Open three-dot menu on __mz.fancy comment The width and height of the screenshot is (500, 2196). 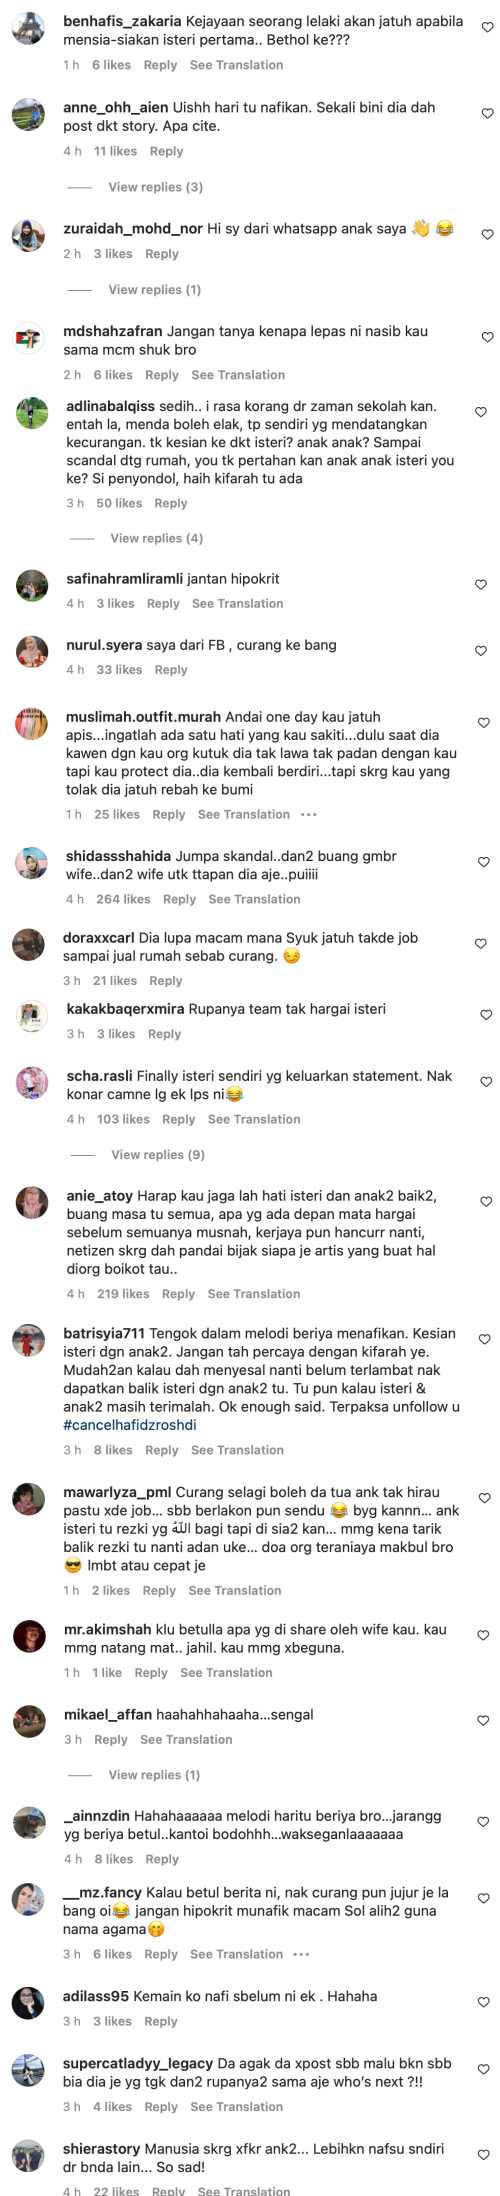tap(301, 1954)
